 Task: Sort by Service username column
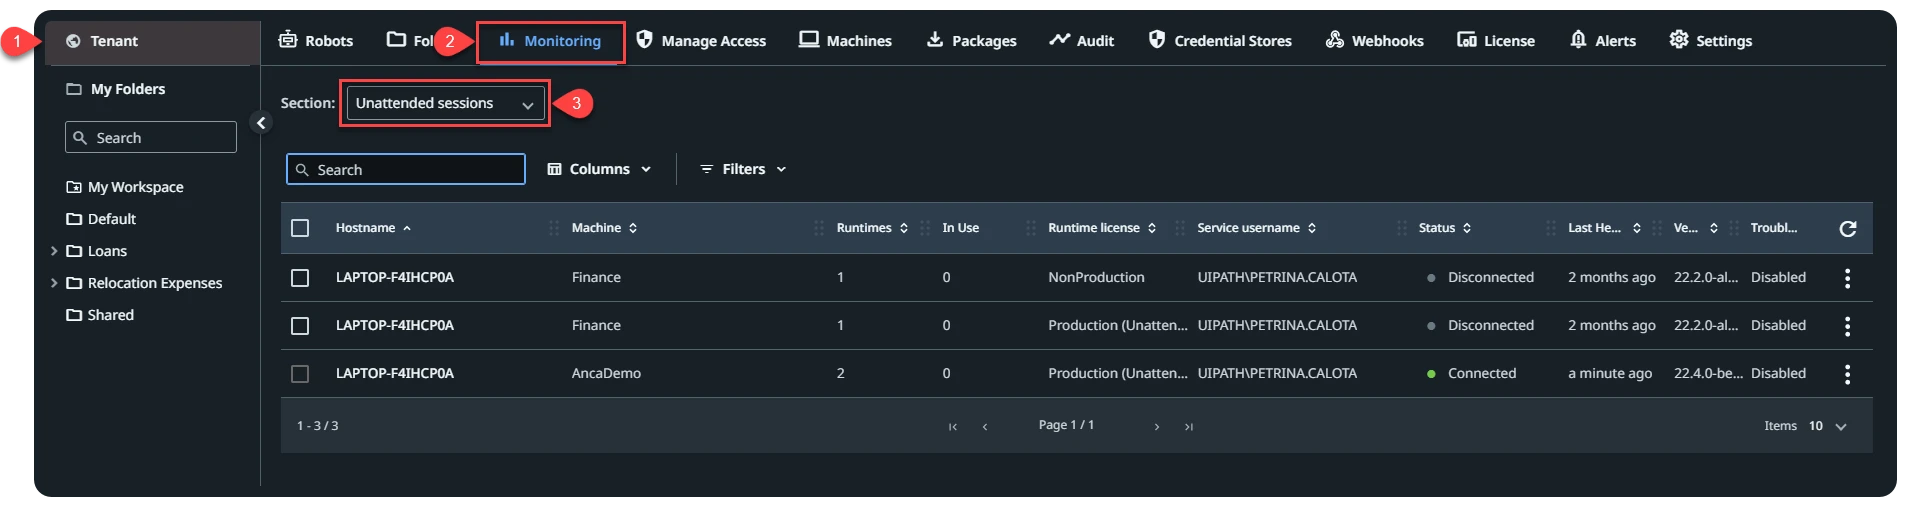tap(1256, 228)
